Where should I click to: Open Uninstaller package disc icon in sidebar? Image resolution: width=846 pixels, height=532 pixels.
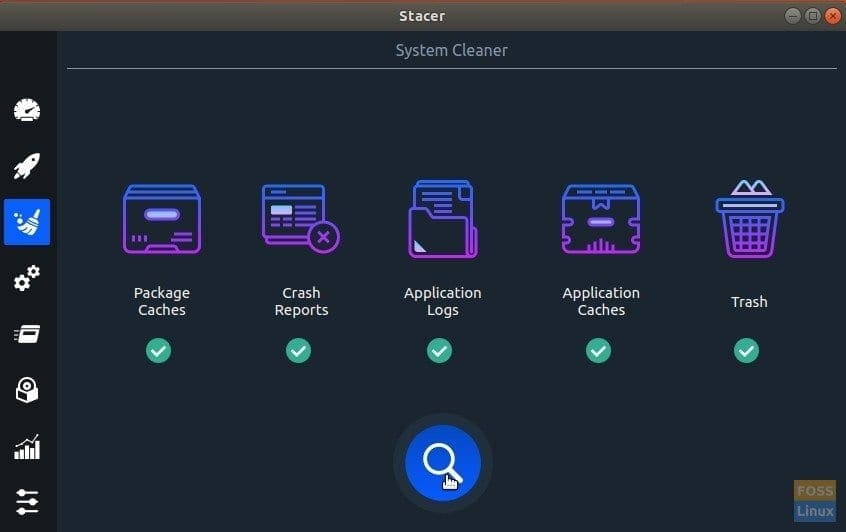tap(27, 390)
